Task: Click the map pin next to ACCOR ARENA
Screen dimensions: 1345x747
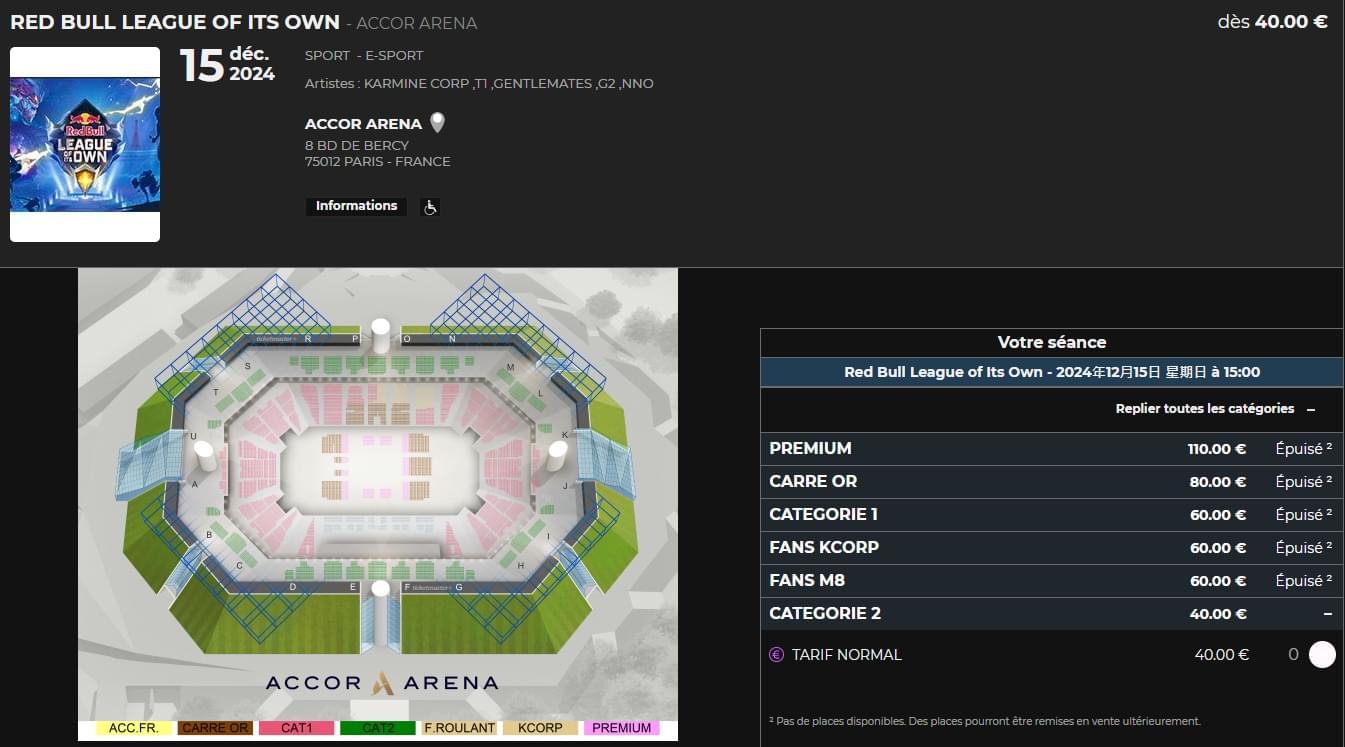Action: click(437, 123)
